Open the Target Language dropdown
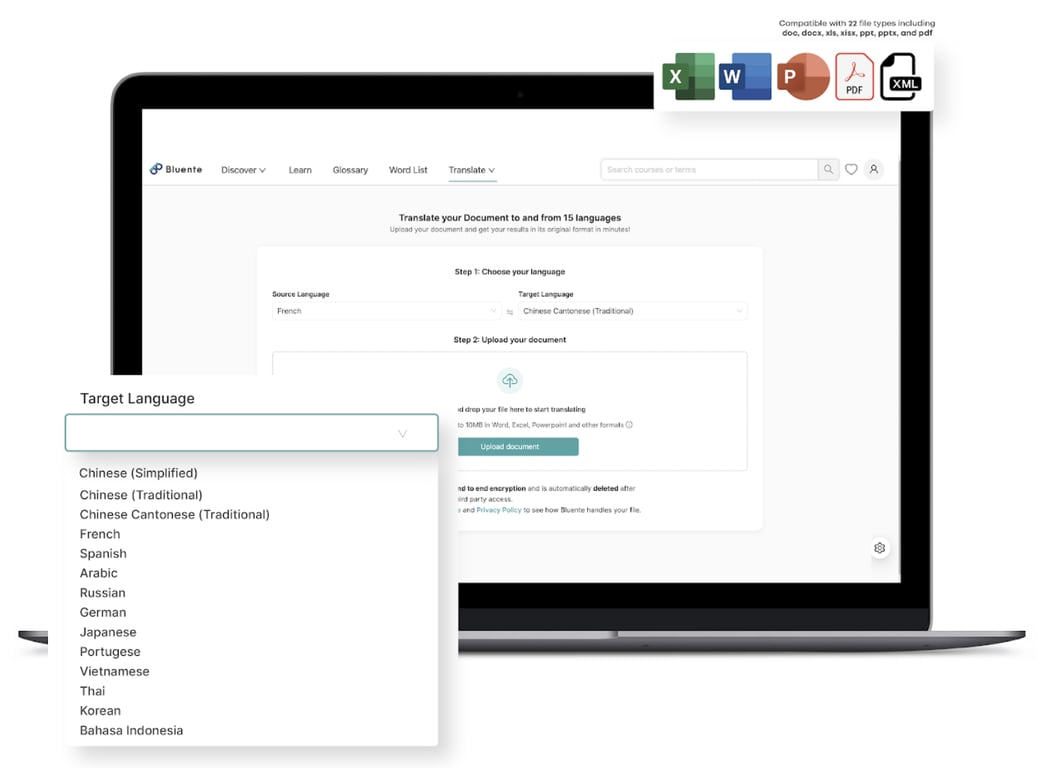 (x=251, y=432)
